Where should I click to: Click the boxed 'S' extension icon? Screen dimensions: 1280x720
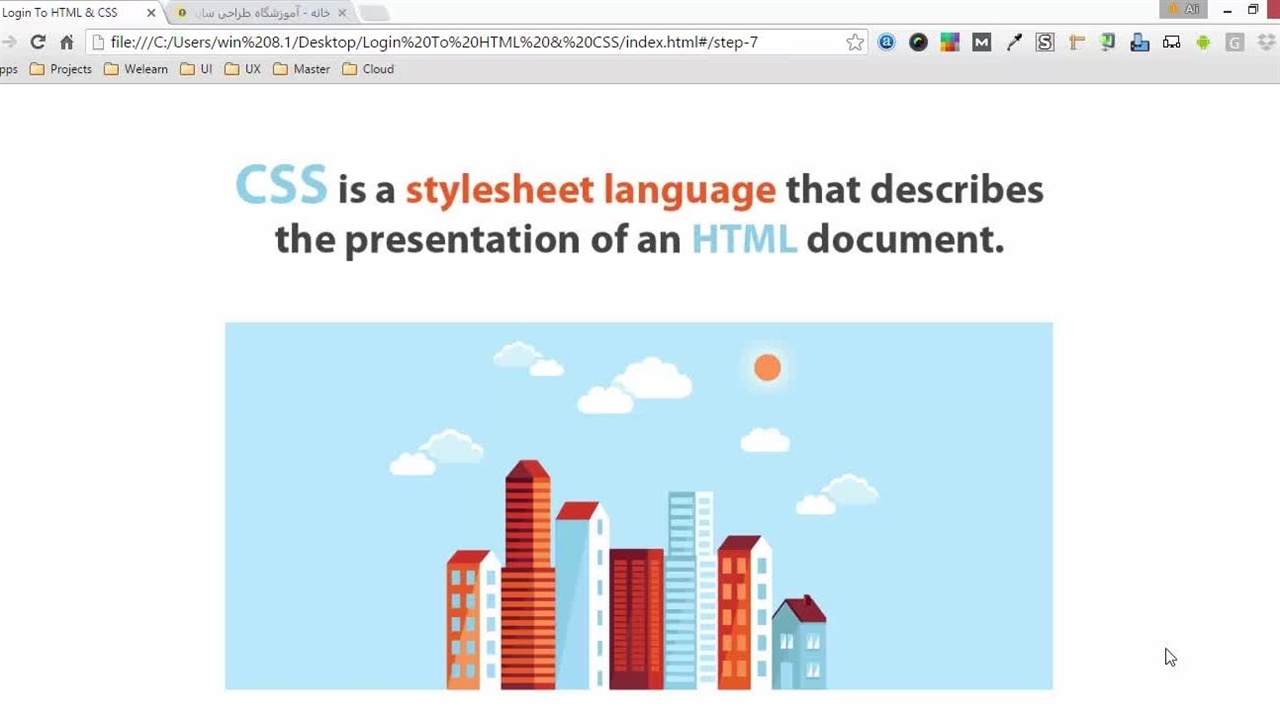(1045, 42)
